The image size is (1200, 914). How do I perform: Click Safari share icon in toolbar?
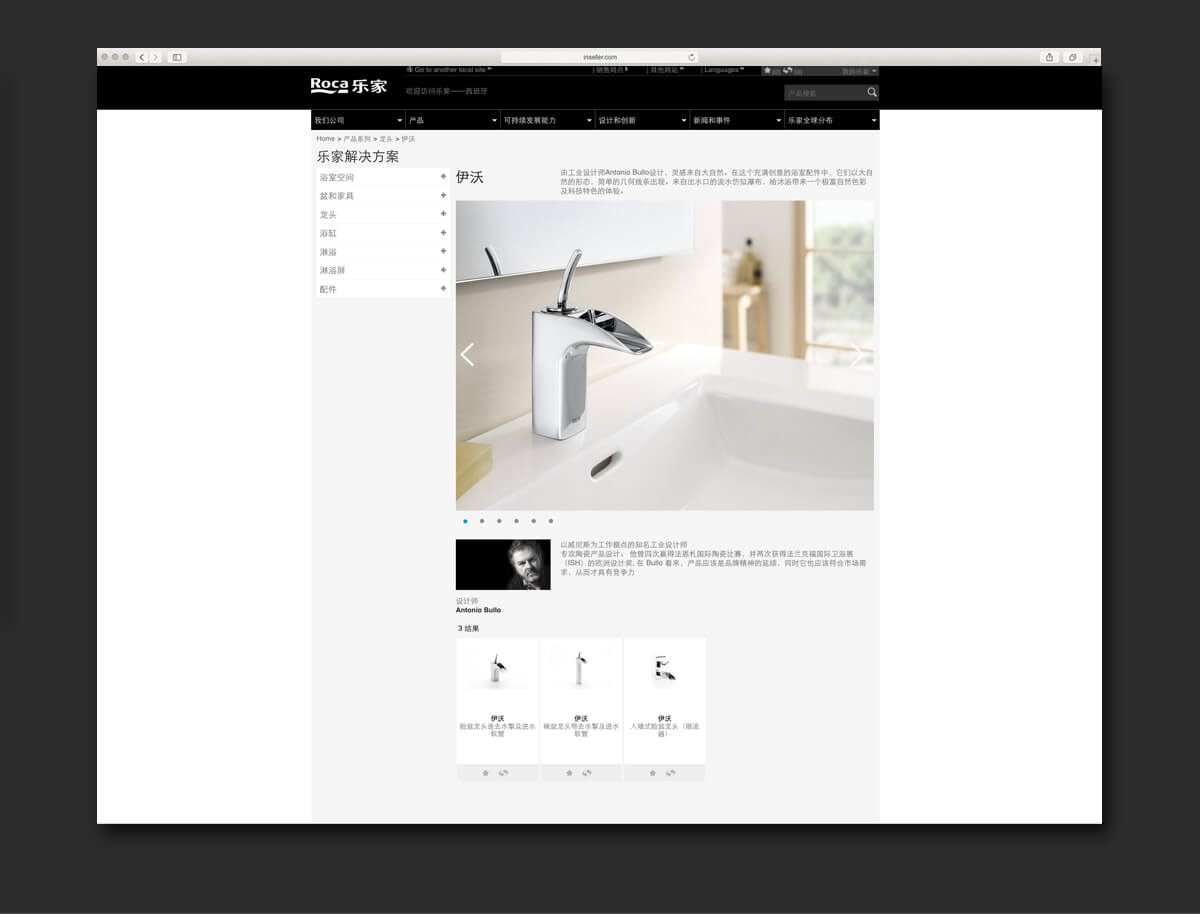(1049, 57)
